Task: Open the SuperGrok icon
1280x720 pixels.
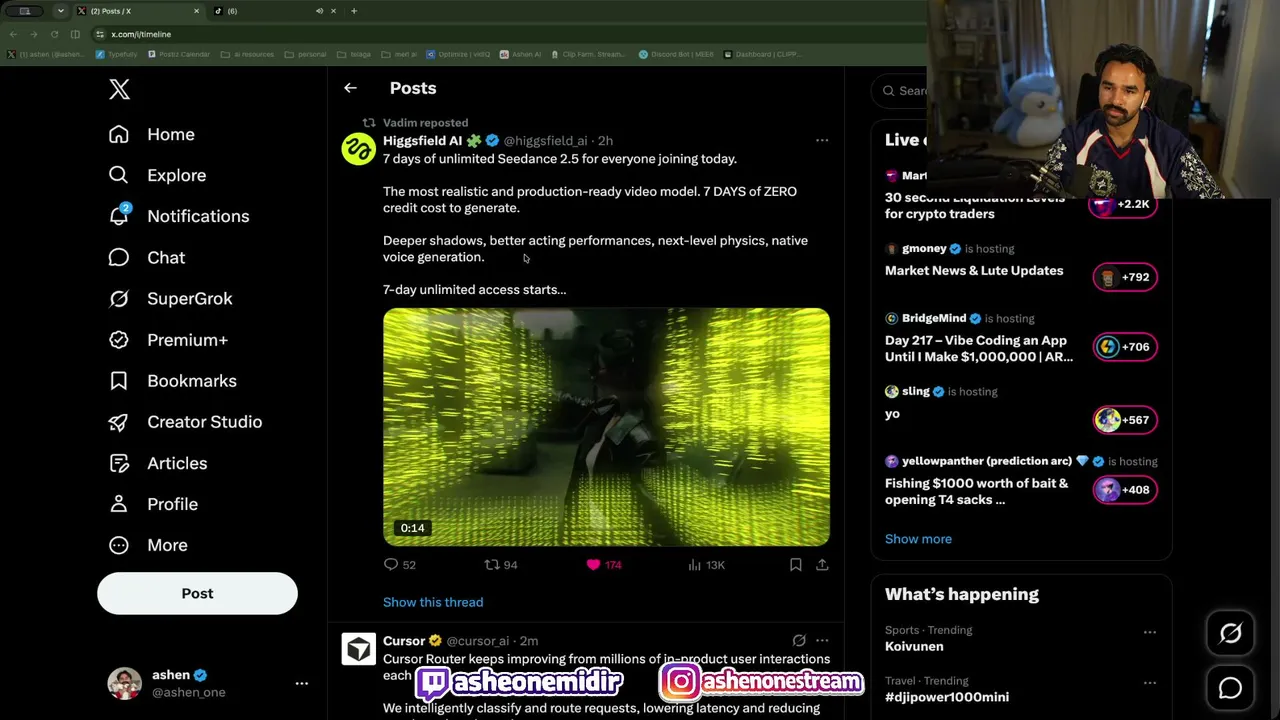Action: (x=119, y=298)
